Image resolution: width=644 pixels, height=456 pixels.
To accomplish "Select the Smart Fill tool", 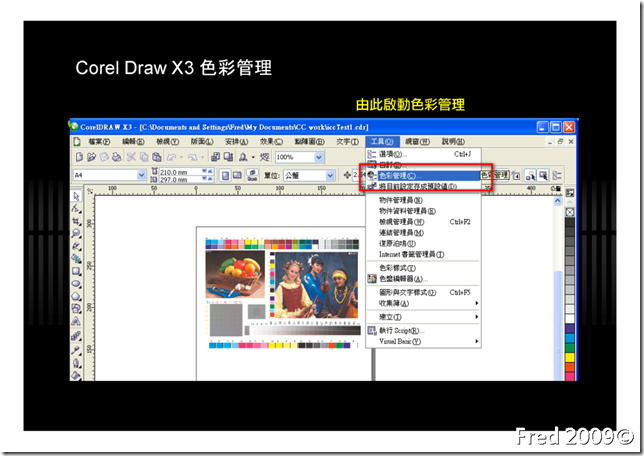I will tap(76, 258).
